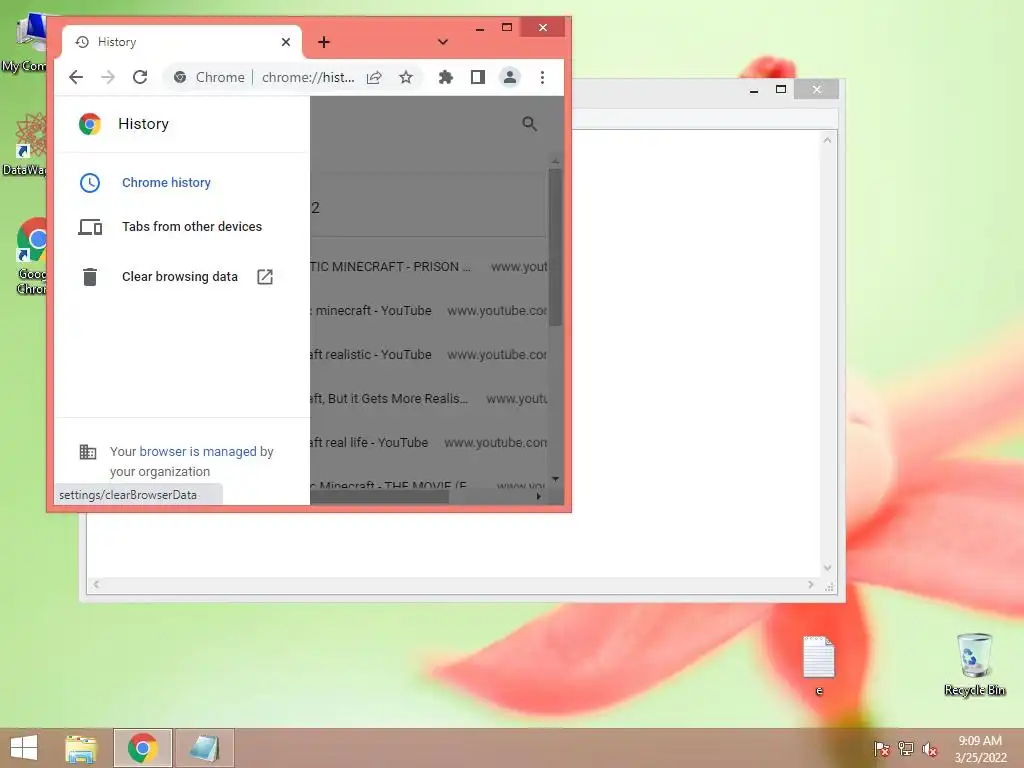Reload the History page
Image resolution: width=1024 pixels, height=768 pixels.
(140, 77)
